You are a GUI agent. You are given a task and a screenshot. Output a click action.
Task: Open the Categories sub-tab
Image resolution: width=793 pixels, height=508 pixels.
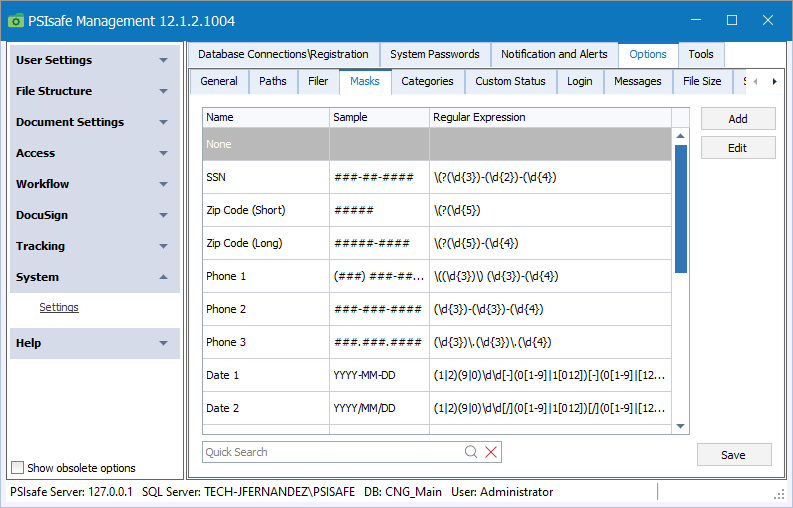coord(427,81)
